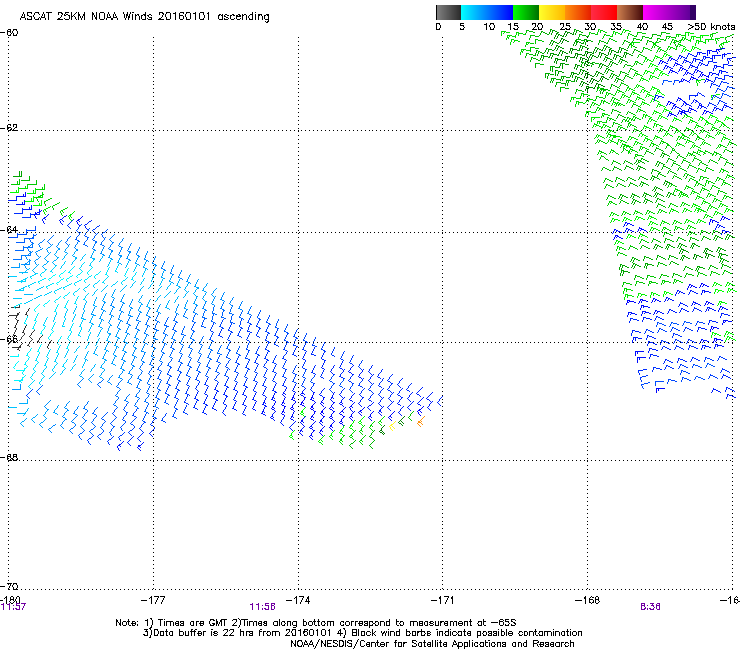This screenshot has width=740, height=650.
Task: Click the '10' label under the color scale
Action: point(489,27)
